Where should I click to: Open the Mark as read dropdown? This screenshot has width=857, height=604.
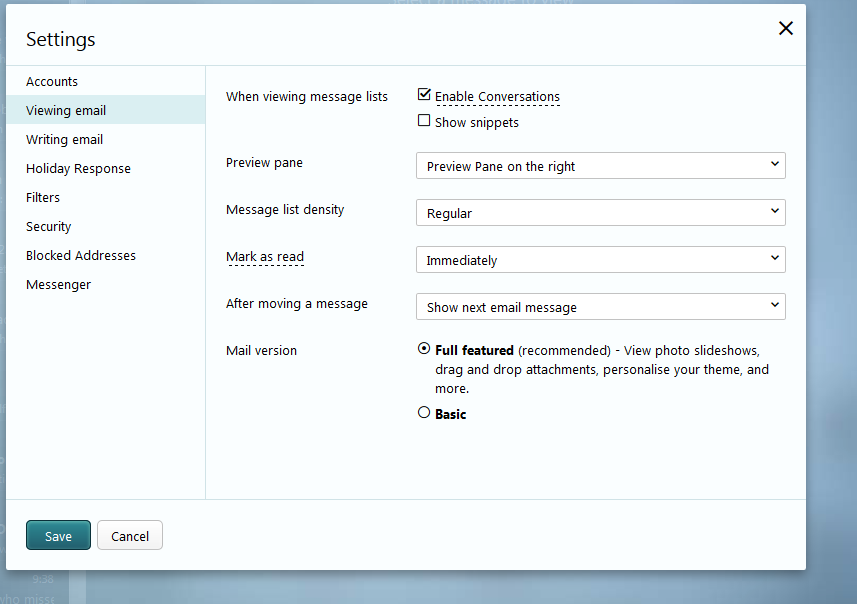[x=601, y=260]
